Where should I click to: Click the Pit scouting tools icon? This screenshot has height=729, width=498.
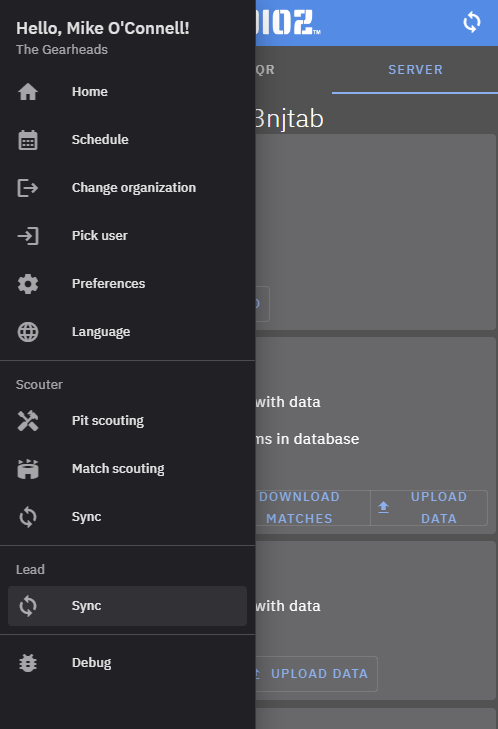28,421
